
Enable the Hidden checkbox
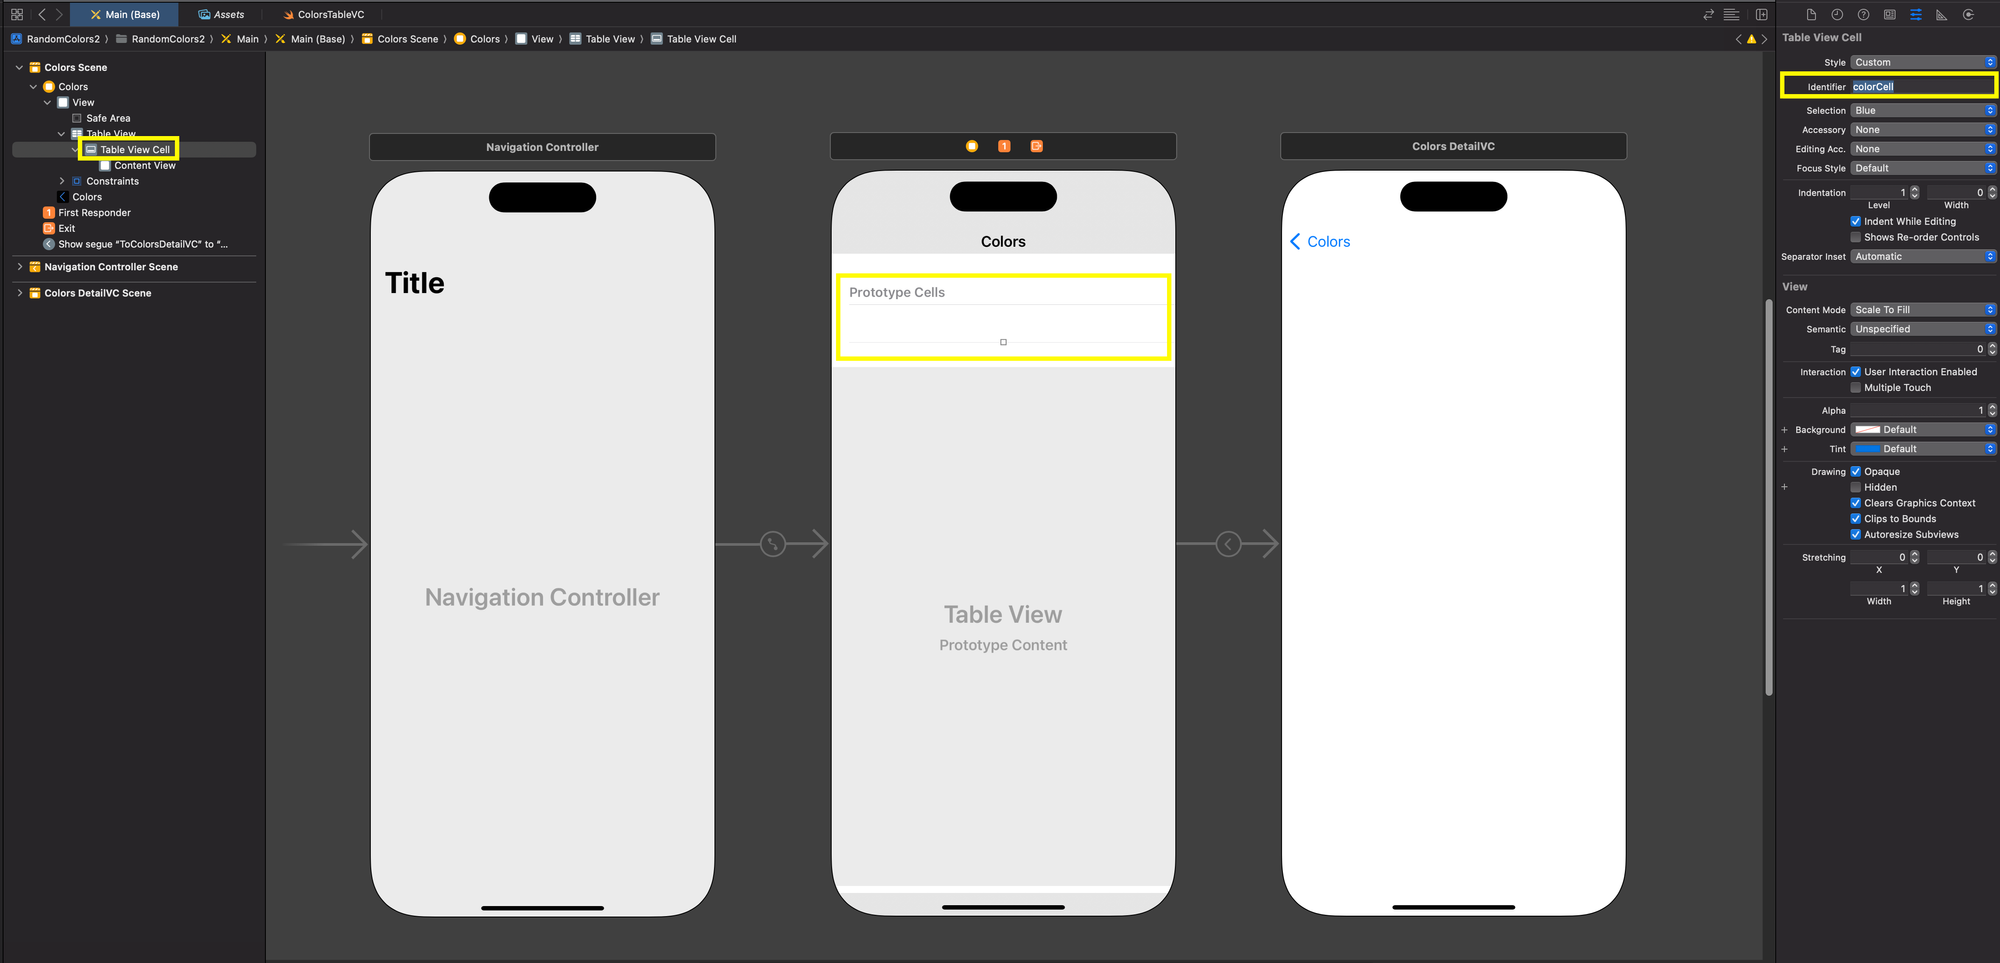coord(1856,487)
